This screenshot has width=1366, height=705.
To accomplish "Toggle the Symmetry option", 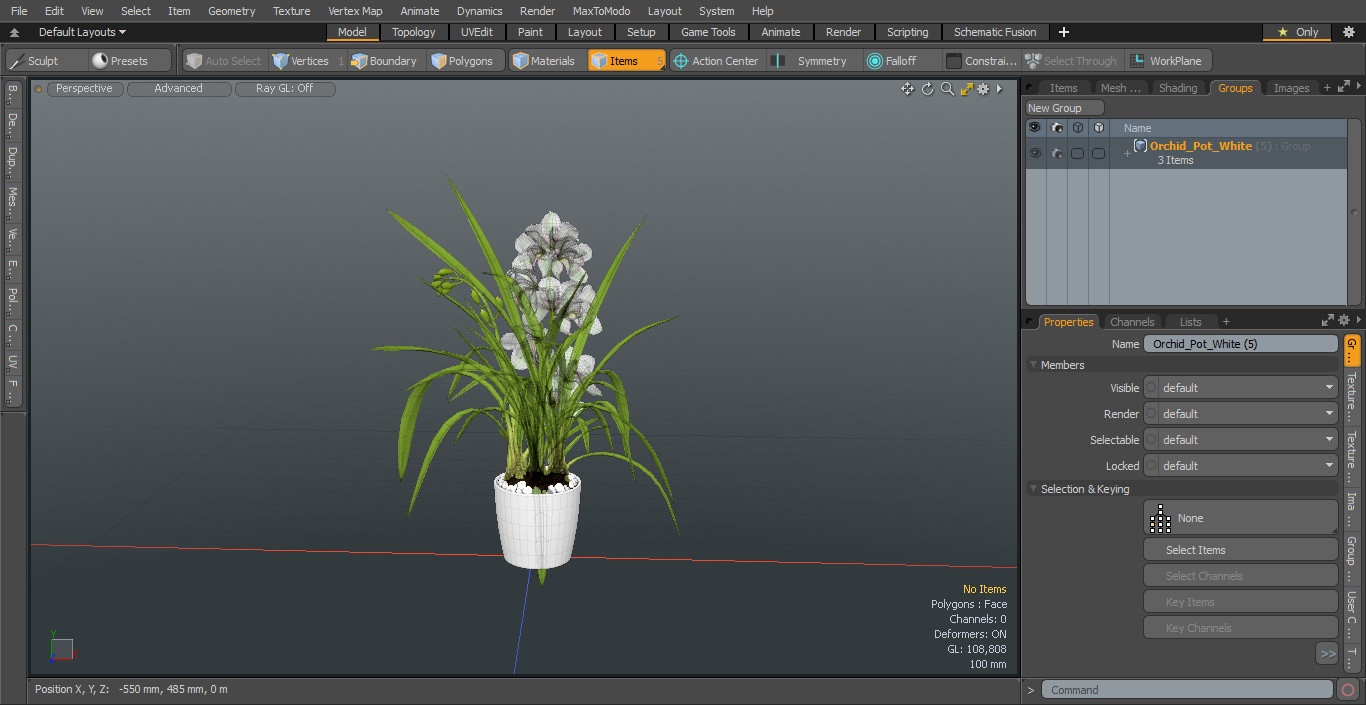I will point(813,61).
